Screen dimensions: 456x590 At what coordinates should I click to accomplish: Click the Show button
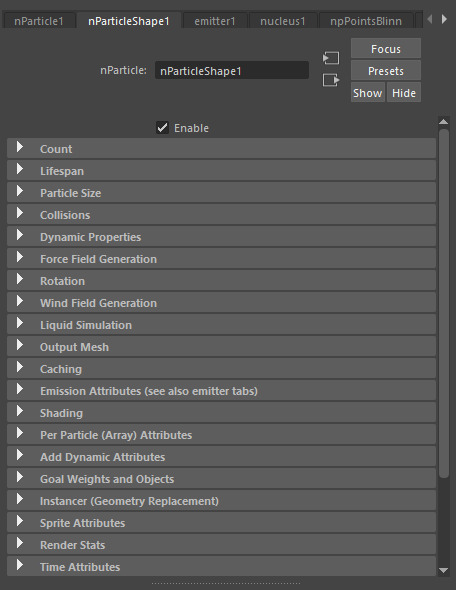click(x=368, y=93)
